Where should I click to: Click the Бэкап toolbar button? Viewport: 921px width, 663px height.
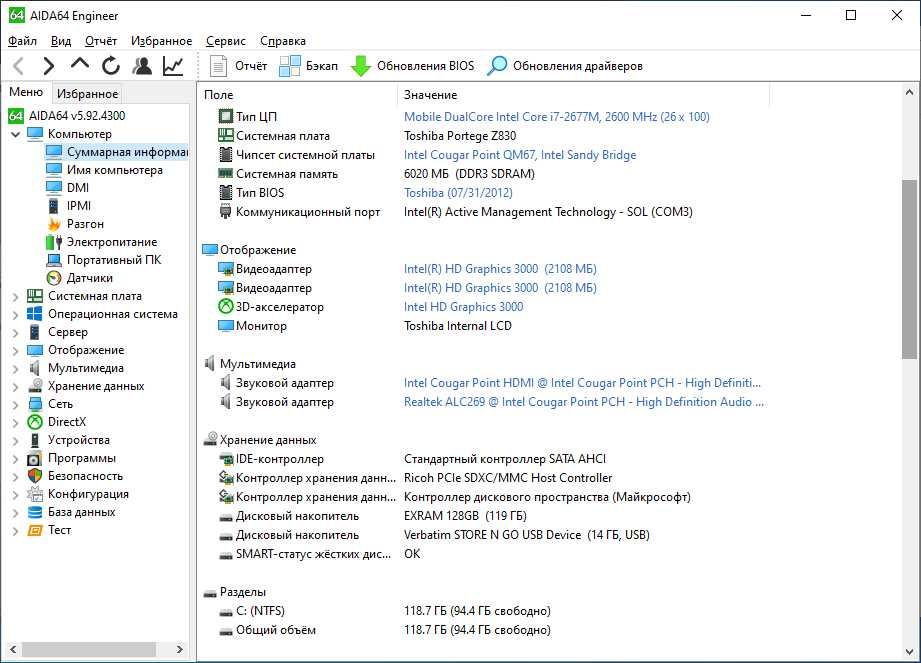(308, 66)
